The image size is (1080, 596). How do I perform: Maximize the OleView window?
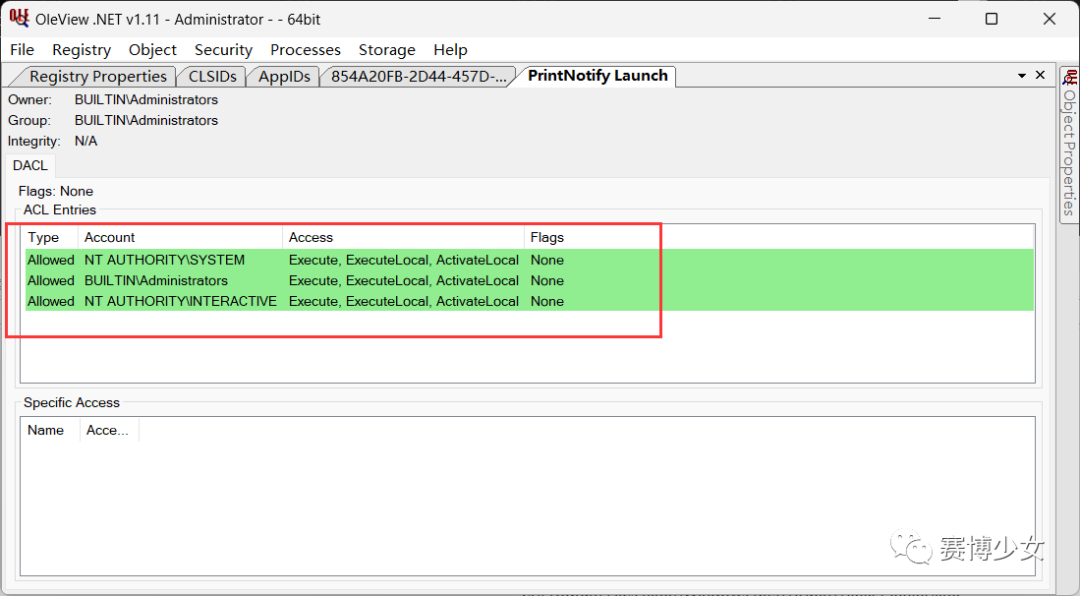tap(991, 19)
